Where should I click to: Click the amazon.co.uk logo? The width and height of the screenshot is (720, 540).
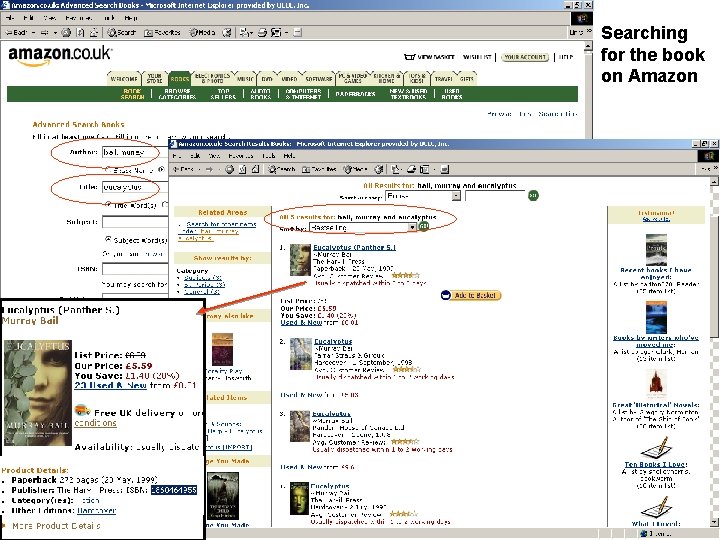pos(60,56)
